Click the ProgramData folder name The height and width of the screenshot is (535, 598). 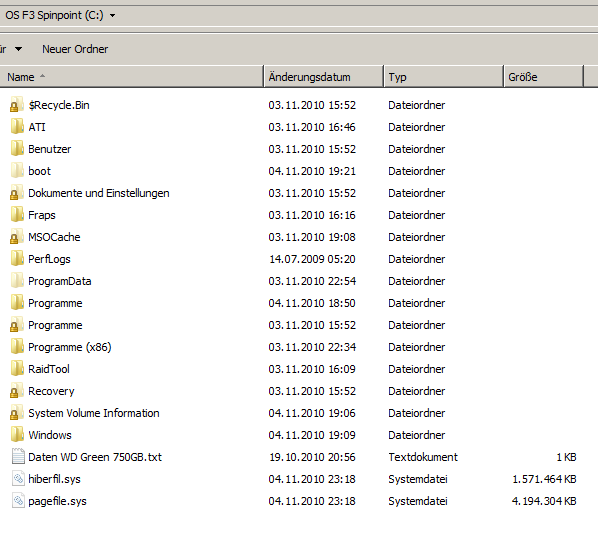point(59,281)
